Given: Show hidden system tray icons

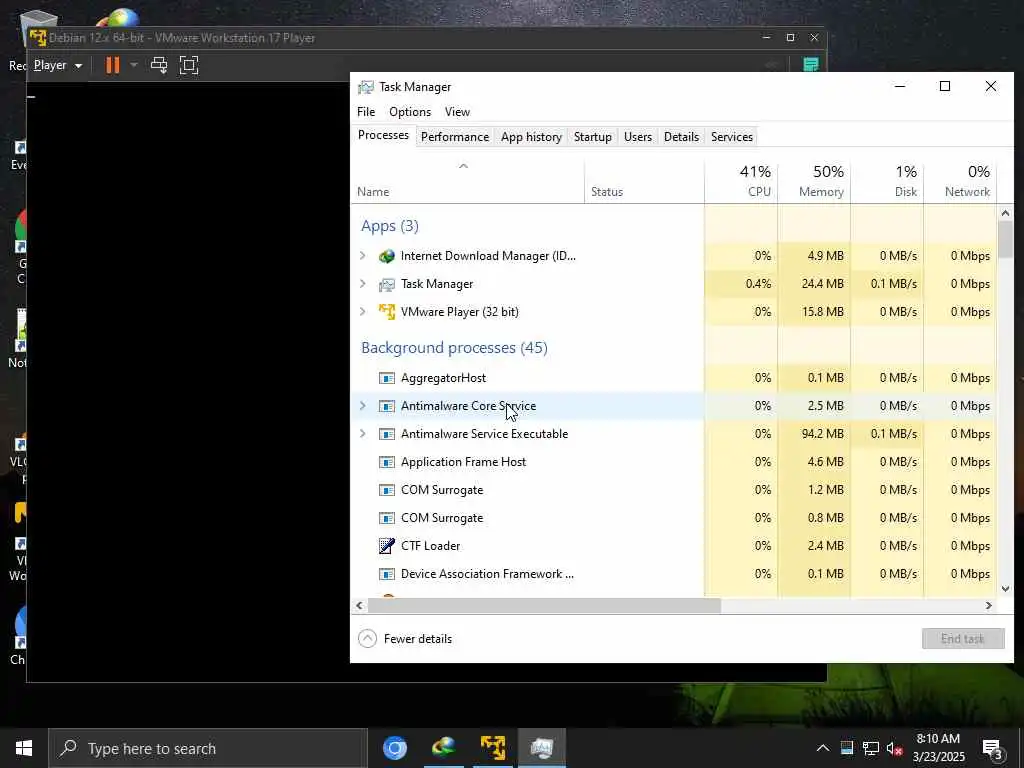Looking at the screenshot, I should tap(823, 748).
